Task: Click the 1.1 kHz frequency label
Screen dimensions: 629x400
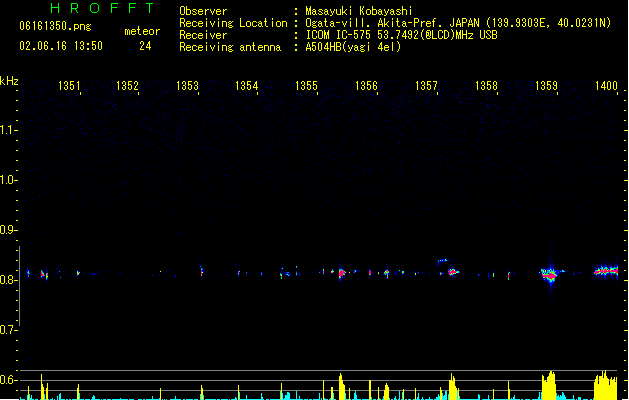Action: [8, 130]
